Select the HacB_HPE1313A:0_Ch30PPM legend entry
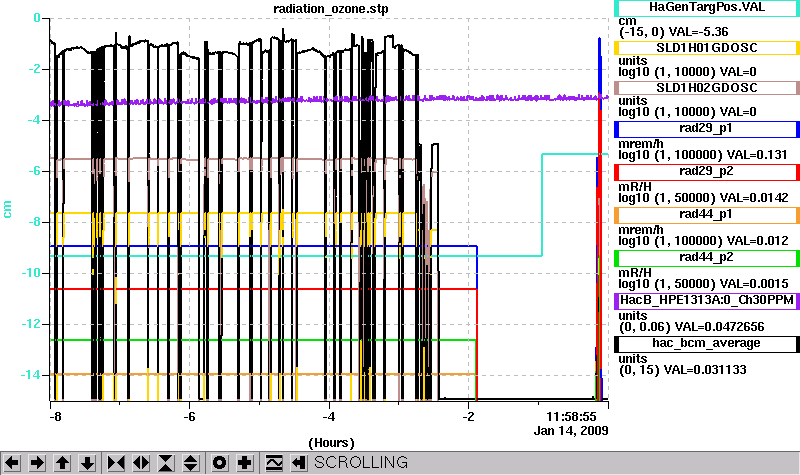Viewport: 800px width, 475px height. tap(707, 301)
